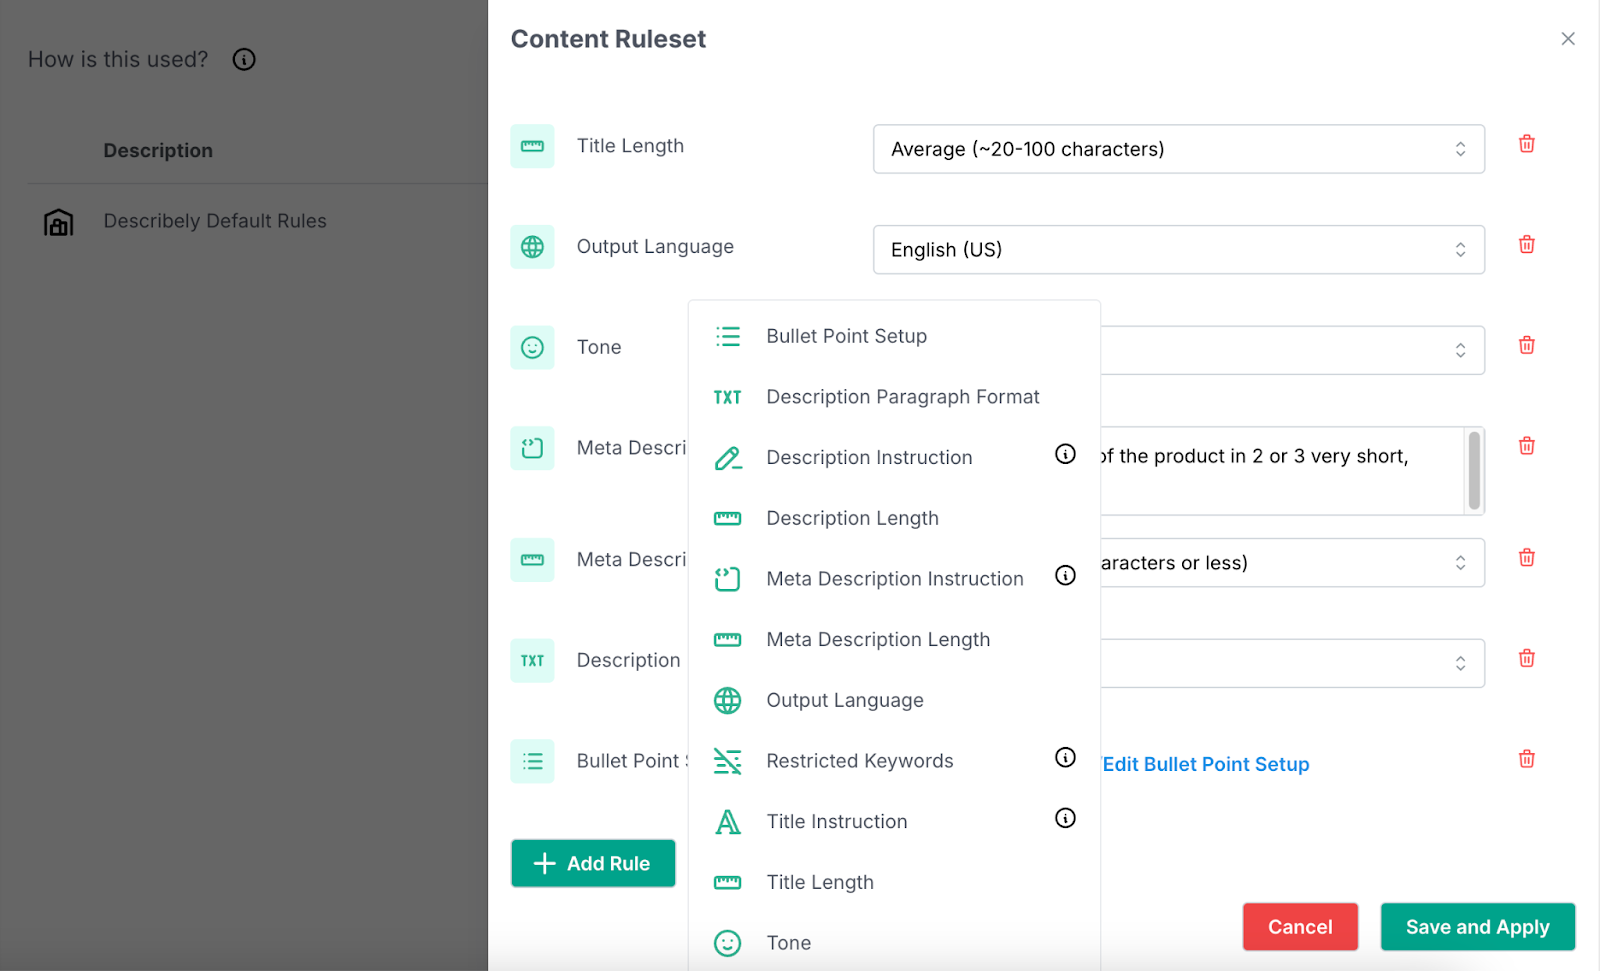Click the Restricted Keywords strikethrough icon

pos(727,760)
